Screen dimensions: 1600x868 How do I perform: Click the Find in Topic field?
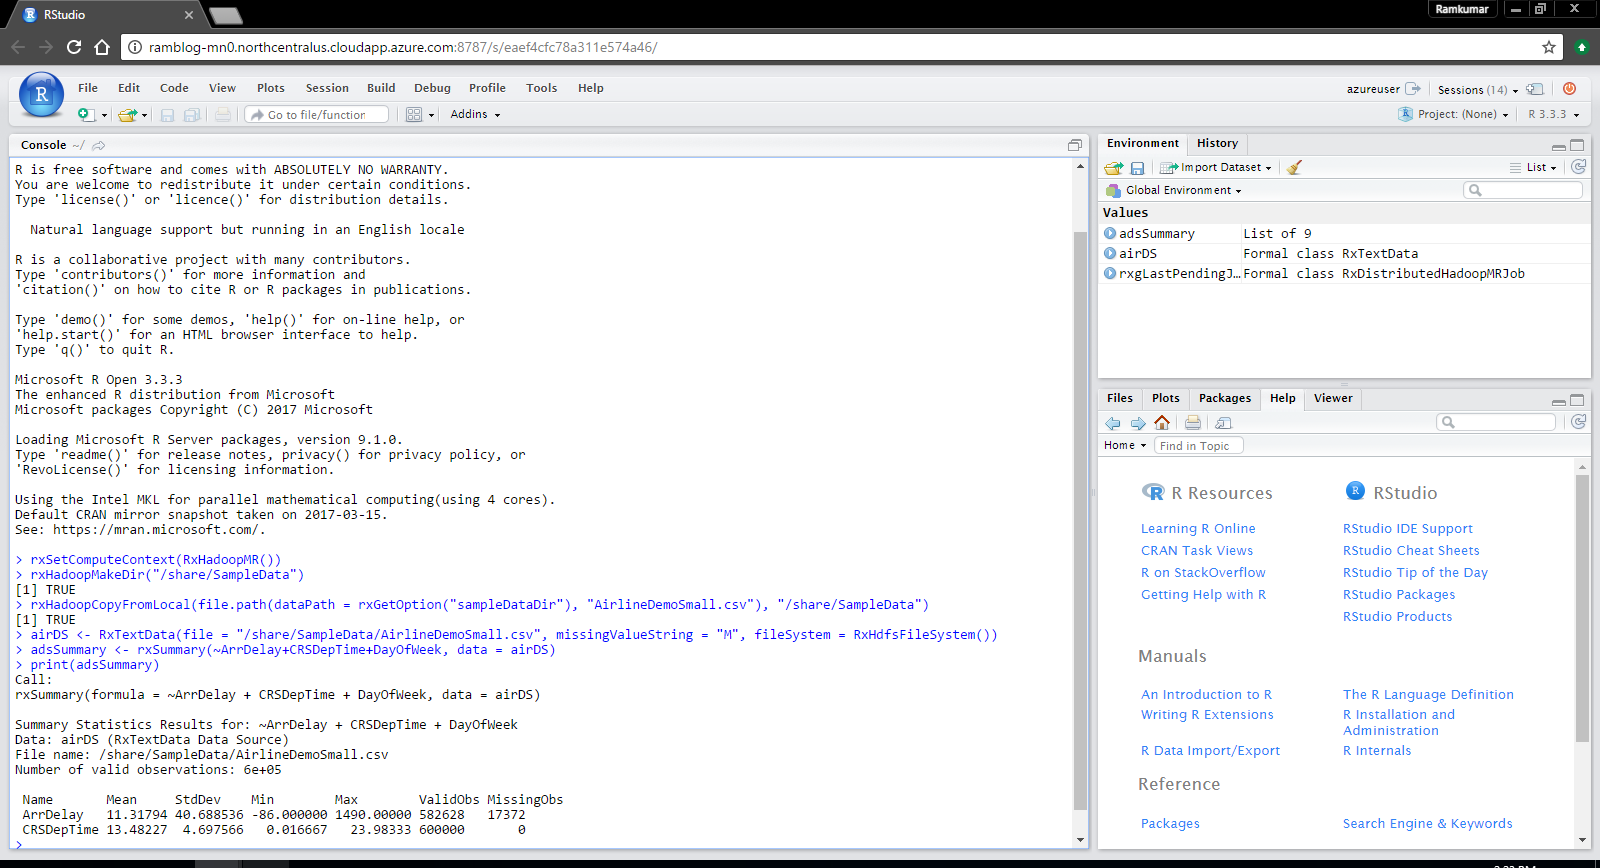(1198, 446)
